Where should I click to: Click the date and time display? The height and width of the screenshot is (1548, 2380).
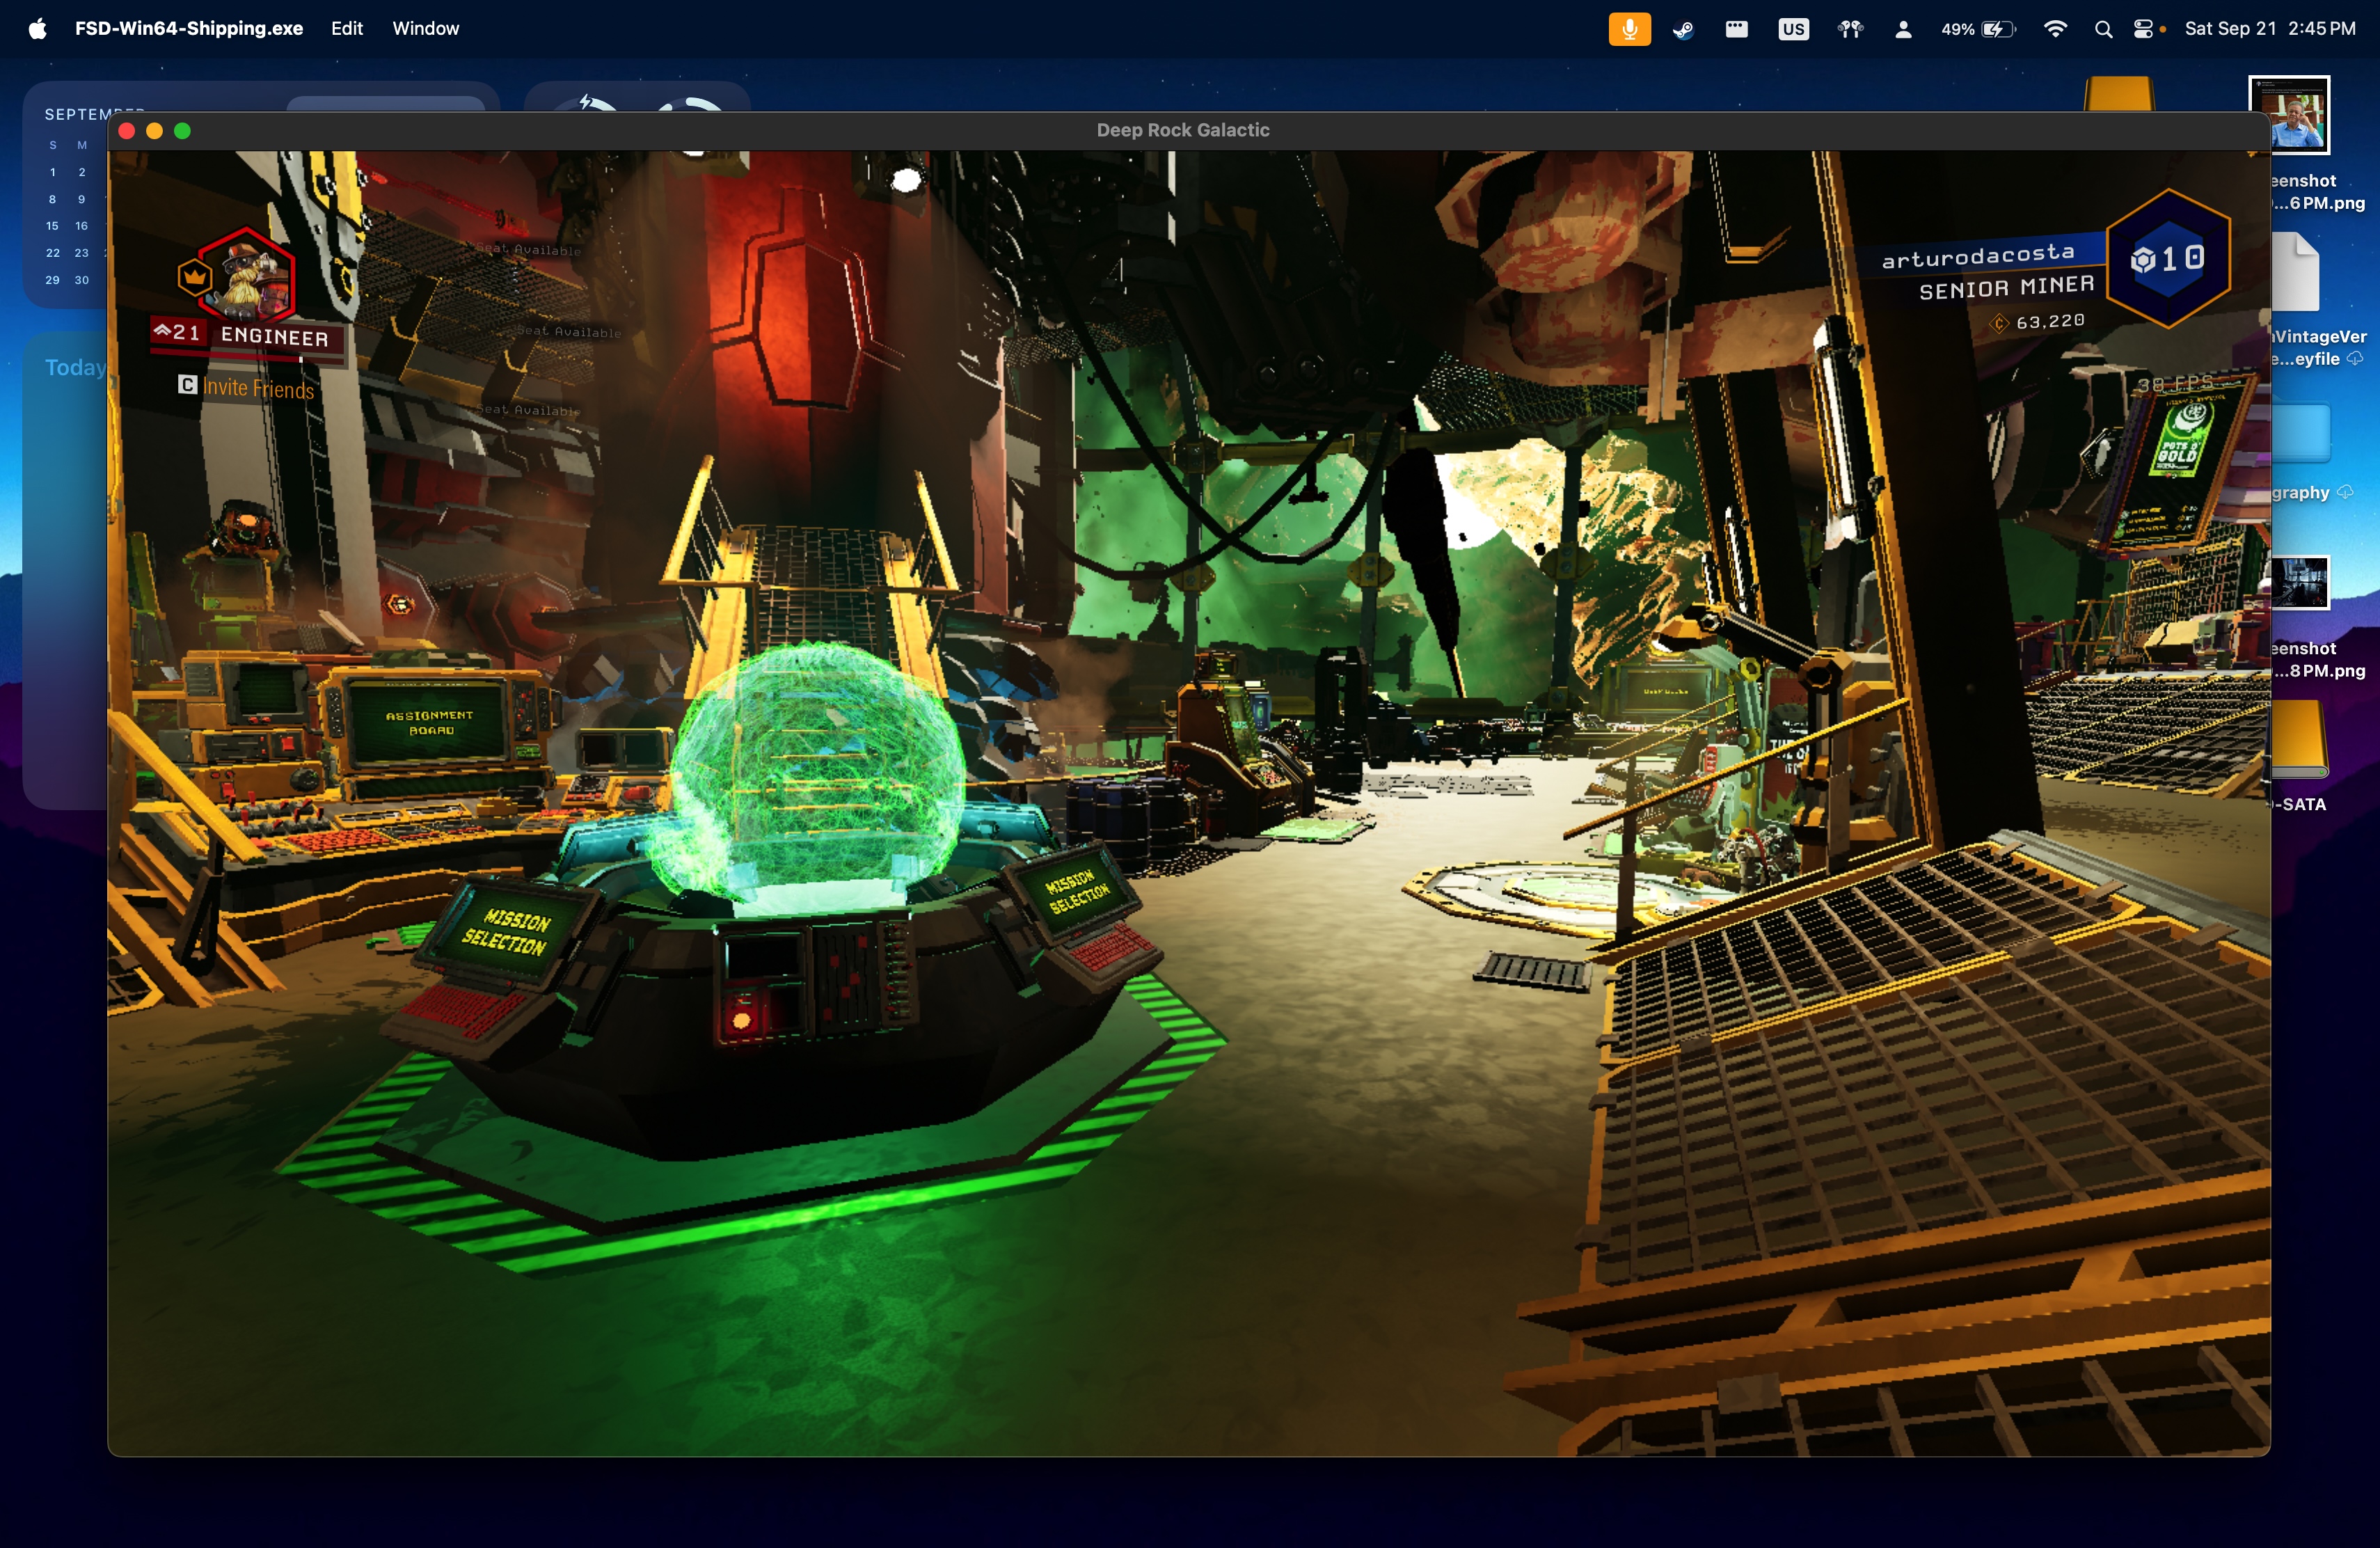point(2269,29)
